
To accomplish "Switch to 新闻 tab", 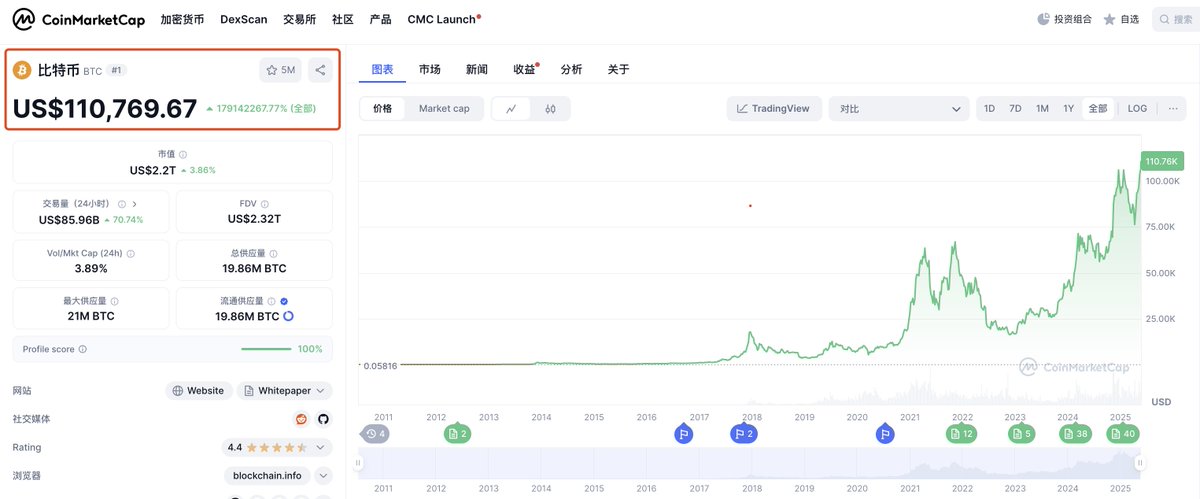I will click(477, 69).
